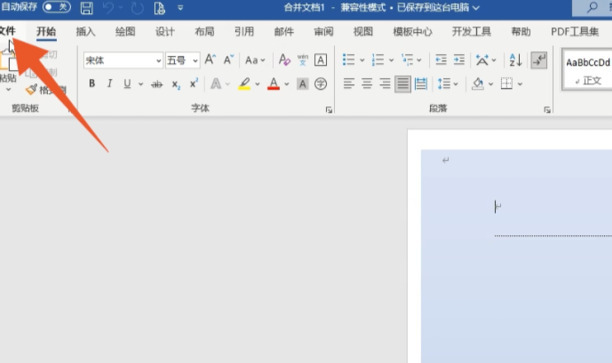Click the Increase Font Size icon
The height and width of the screenshot is (363, 612).
click(x=210, y=60)
